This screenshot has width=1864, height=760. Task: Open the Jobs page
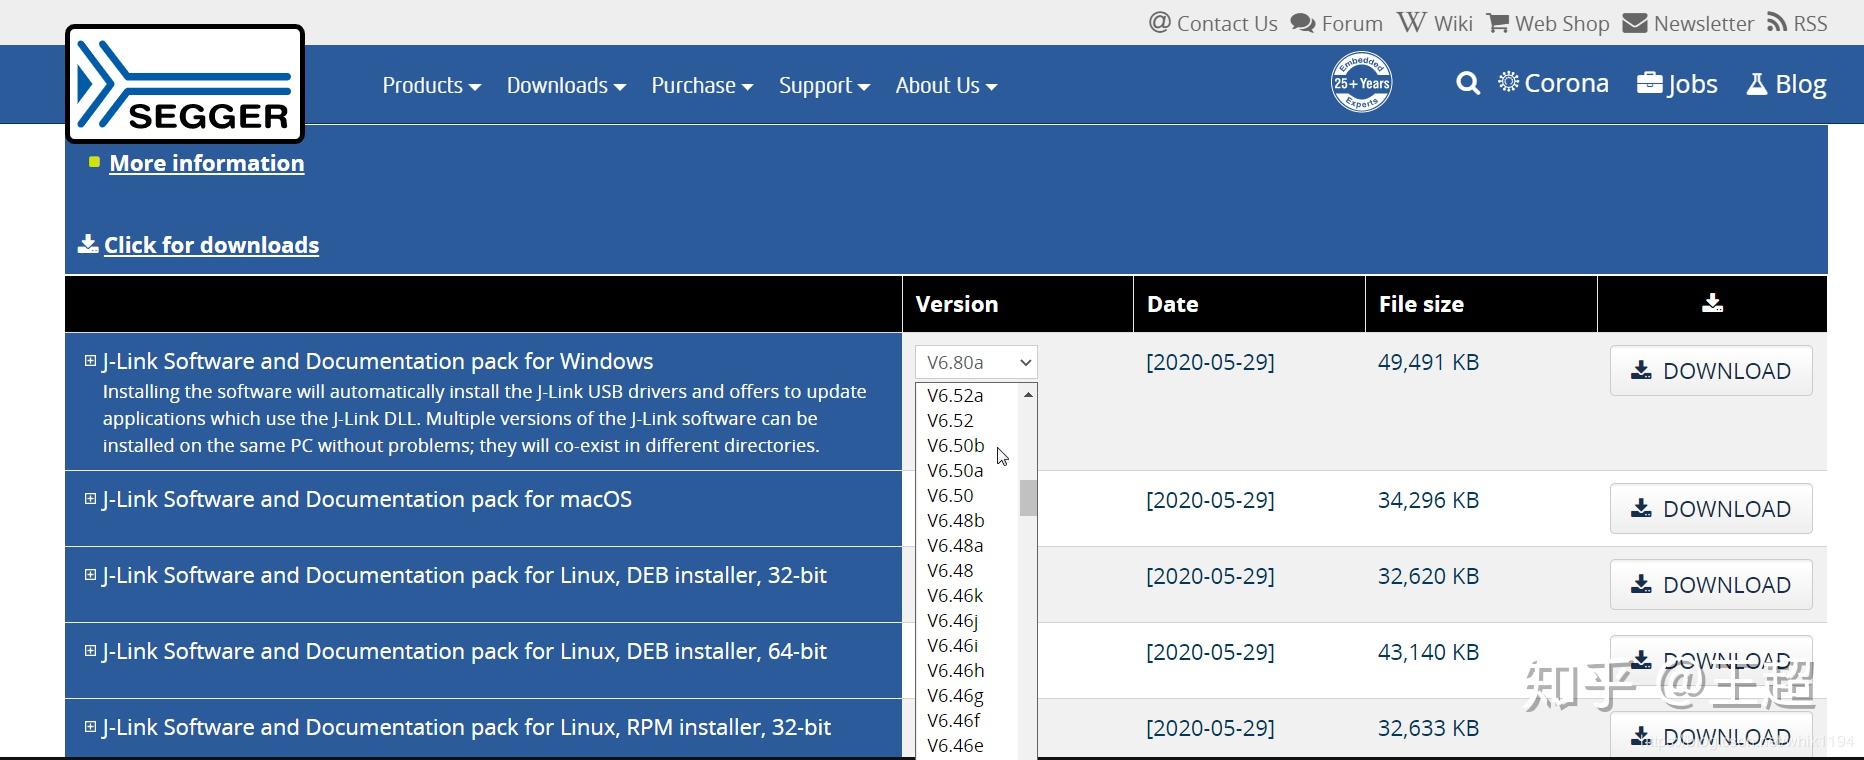click(x=1677, y=84)
